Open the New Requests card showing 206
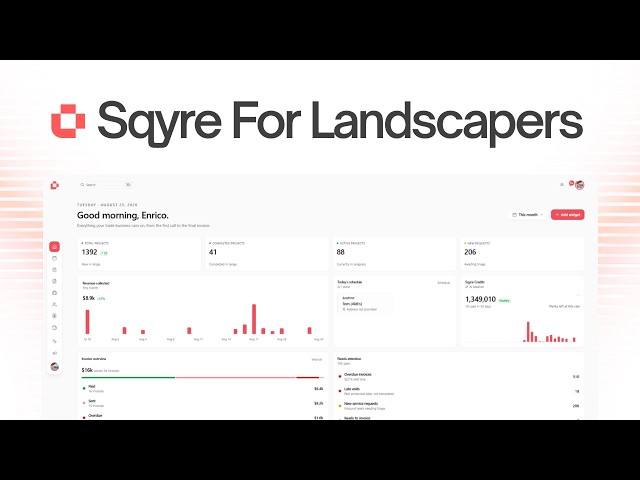Image resolution: width=640 pixels, height=480 pixels. [x=522, y=253]
